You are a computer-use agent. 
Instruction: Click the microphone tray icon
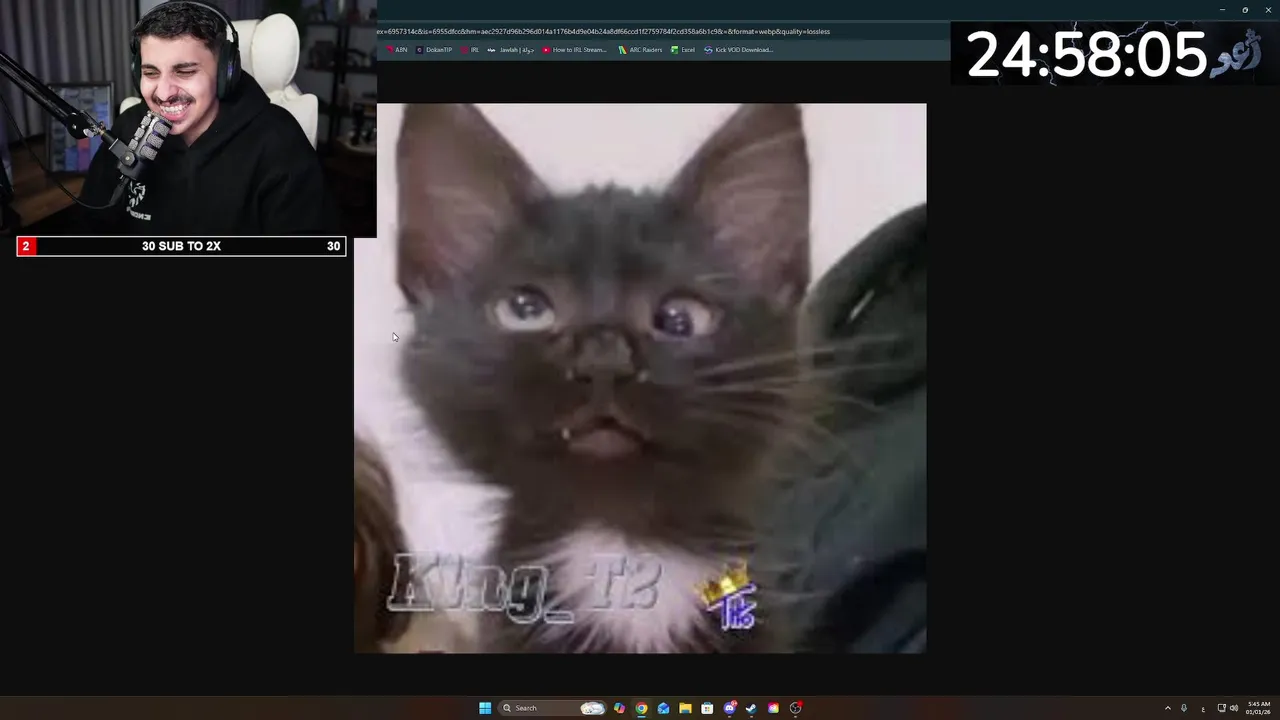tap(1184, 708)
